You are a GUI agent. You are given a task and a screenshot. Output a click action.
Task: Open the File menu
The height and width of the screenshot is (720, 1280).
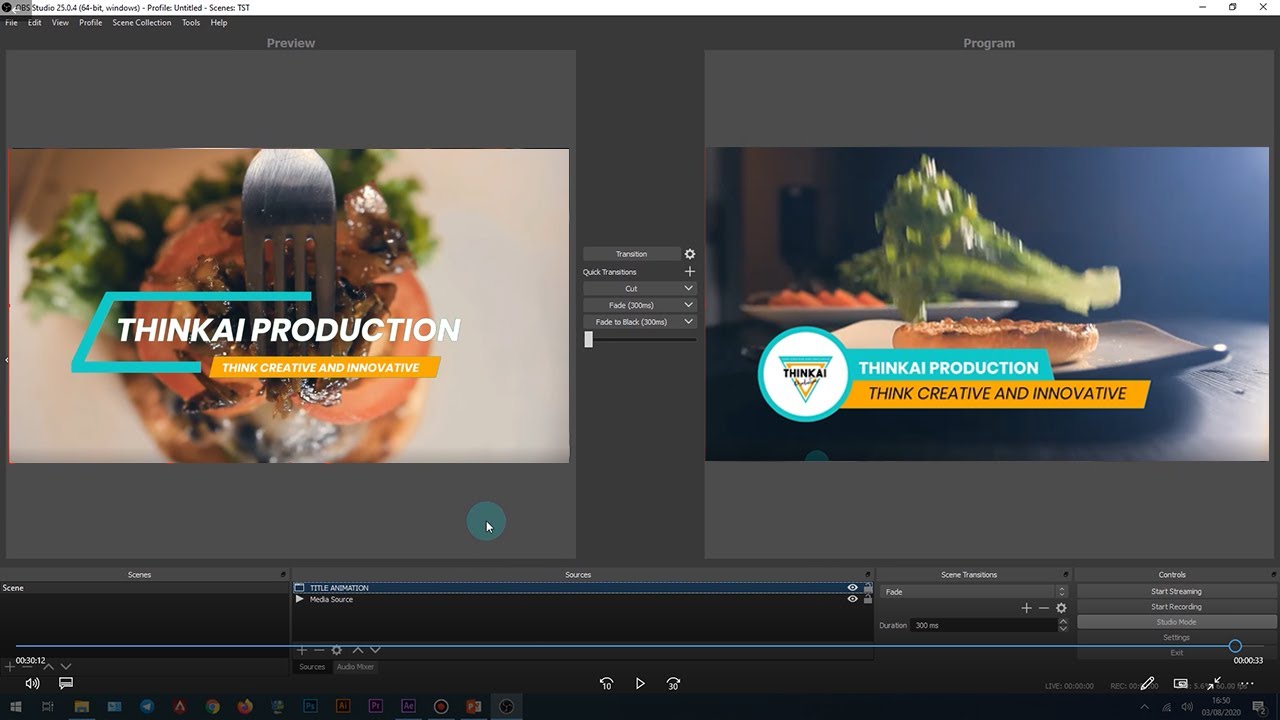tap(12, 23)
